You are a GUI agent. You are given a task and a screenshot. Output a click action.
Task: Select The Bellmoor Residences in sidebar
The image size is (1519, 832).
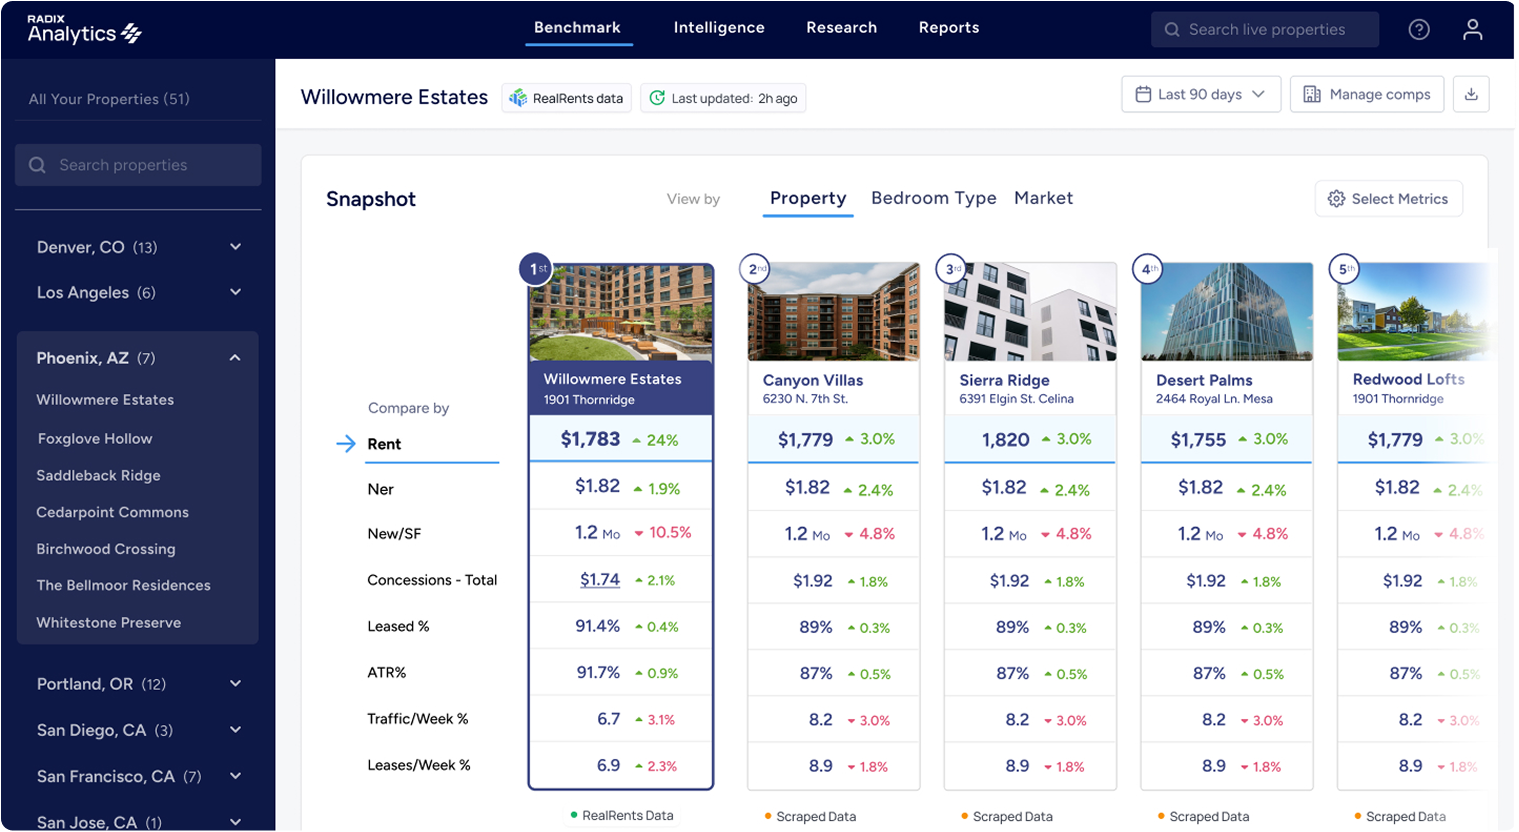123,586
